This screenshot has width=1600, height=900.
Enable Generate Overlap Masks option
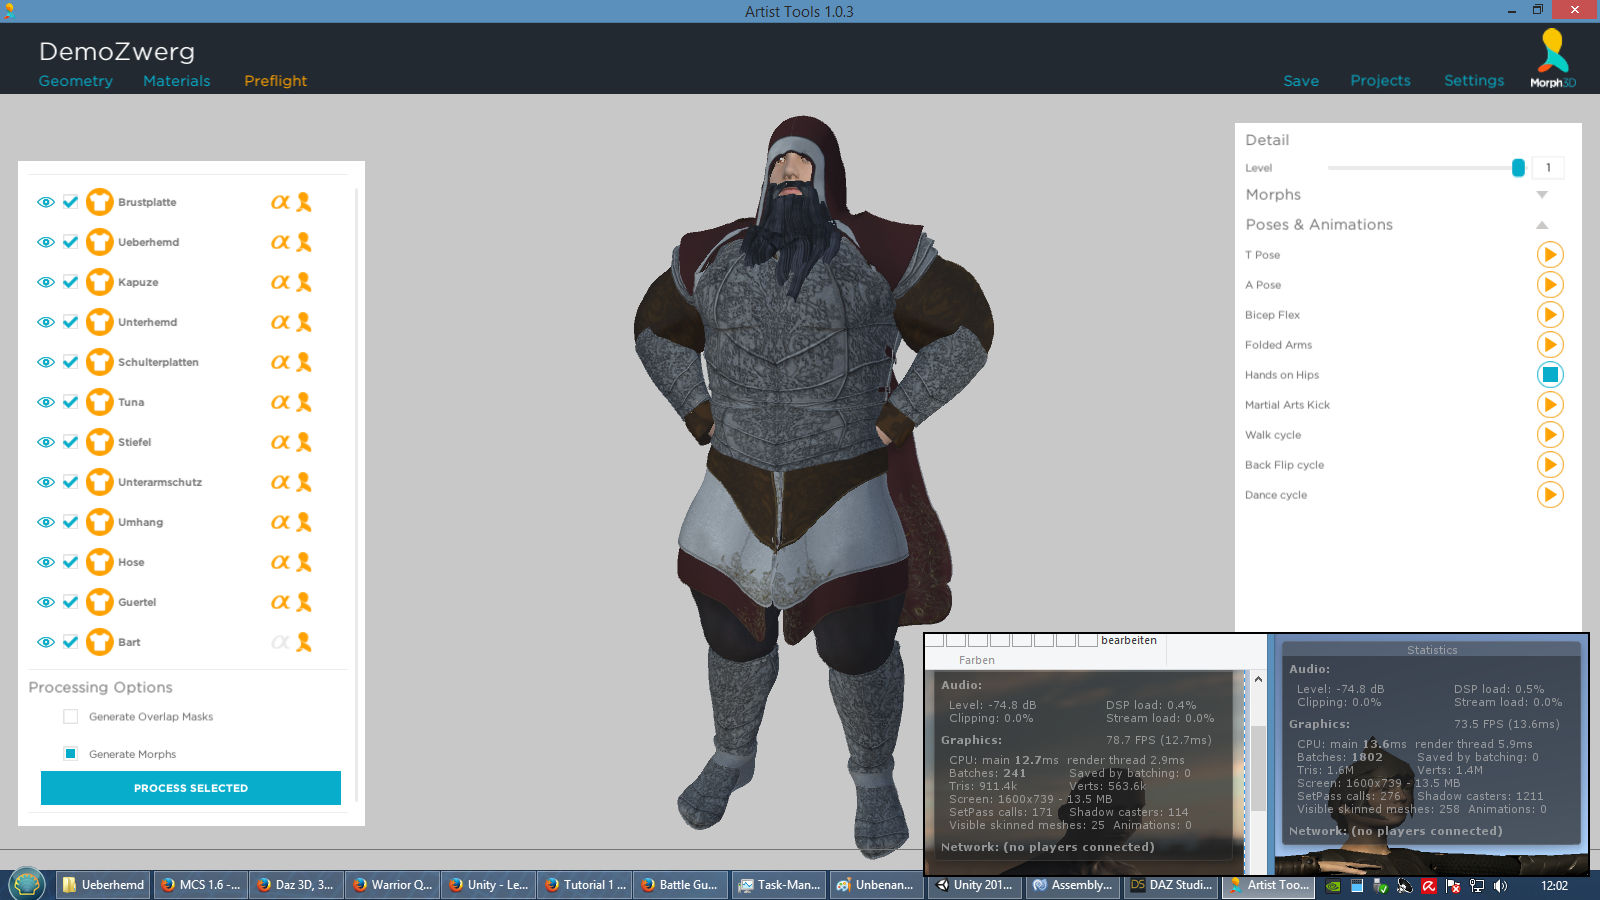tap(70, 717)
